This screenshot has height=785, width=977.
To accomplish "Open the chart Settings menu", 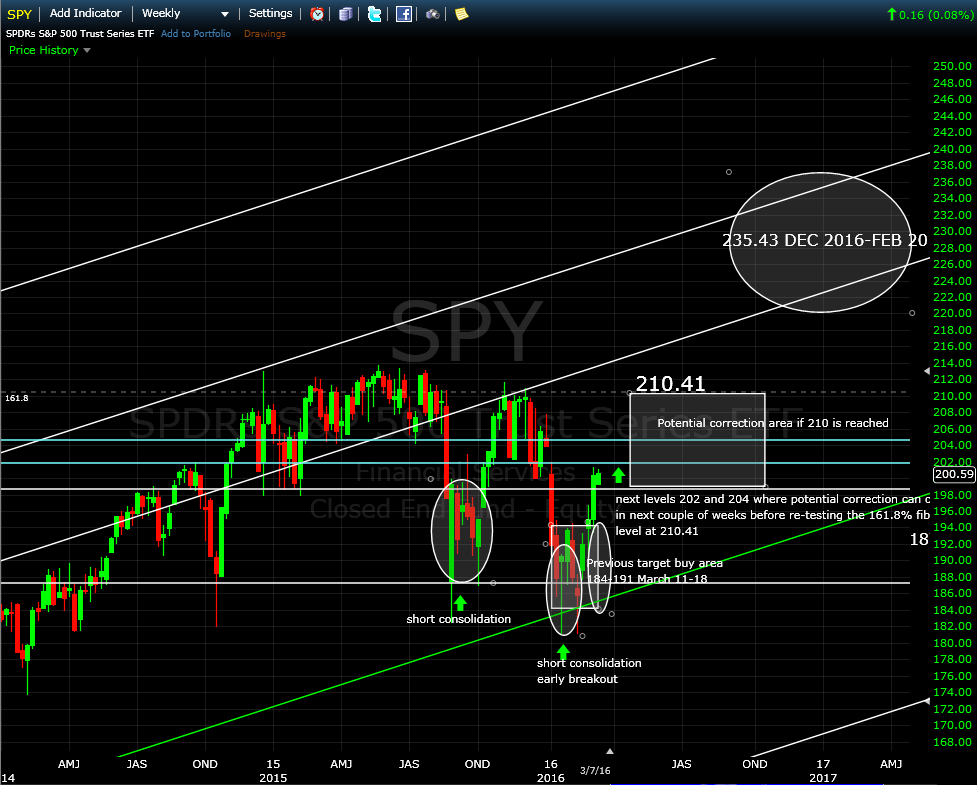I will 270,13.
